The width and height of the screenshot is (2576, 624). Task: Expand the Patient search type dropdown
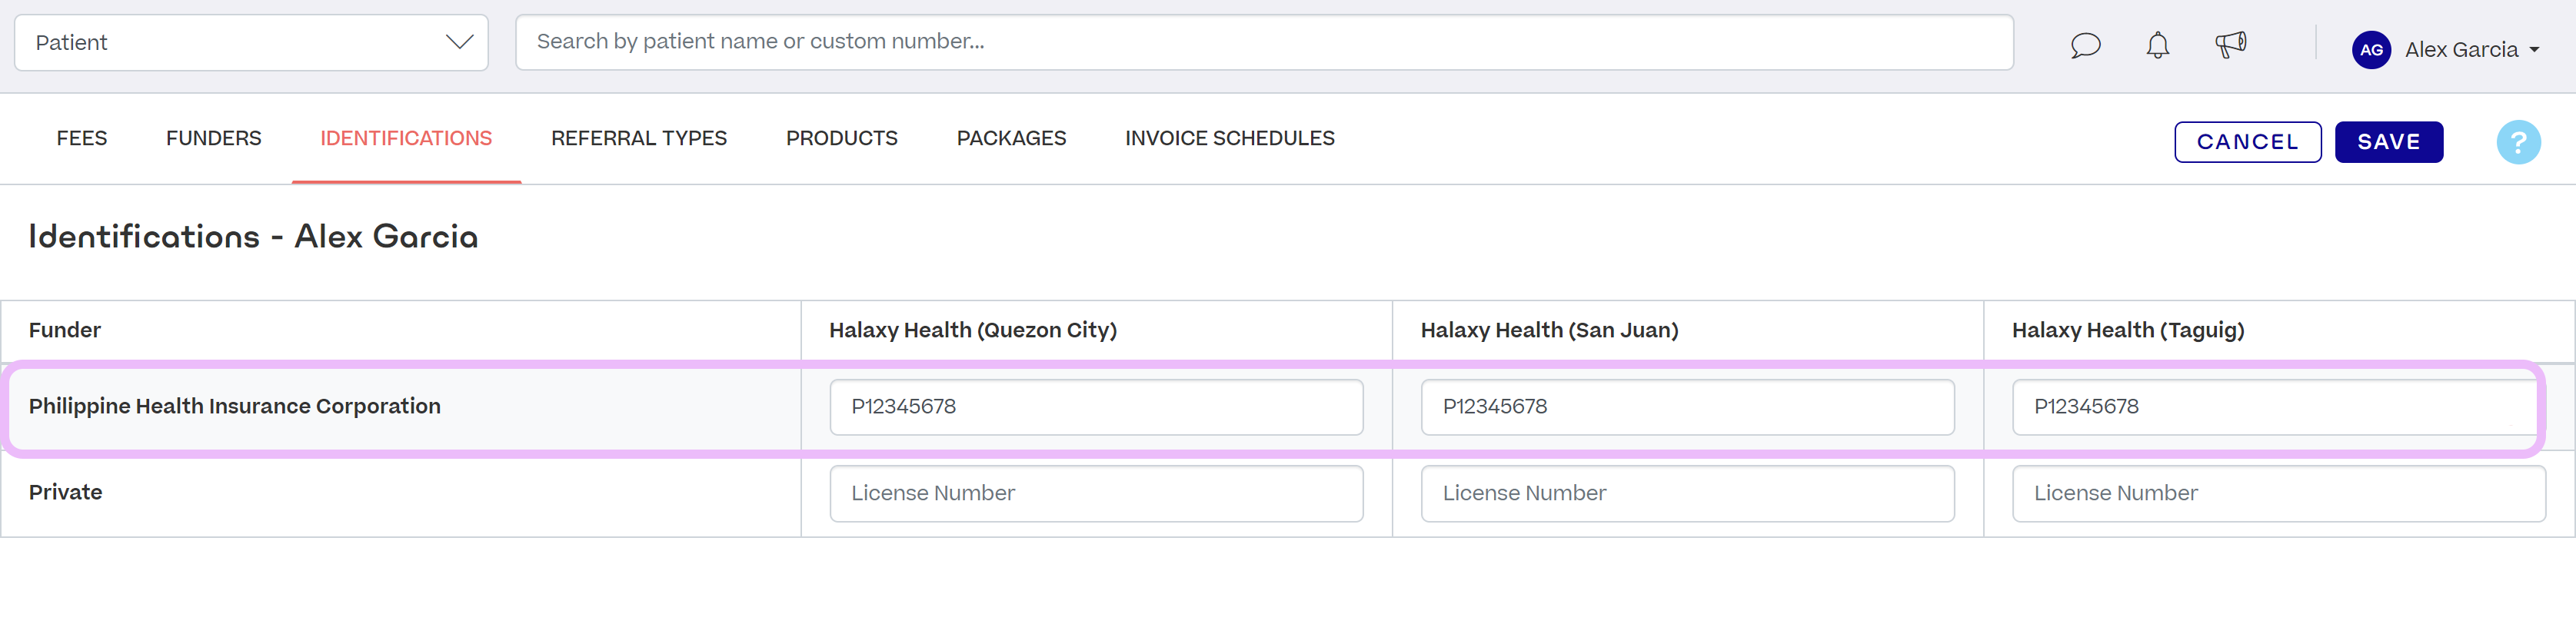pos(251,42)
